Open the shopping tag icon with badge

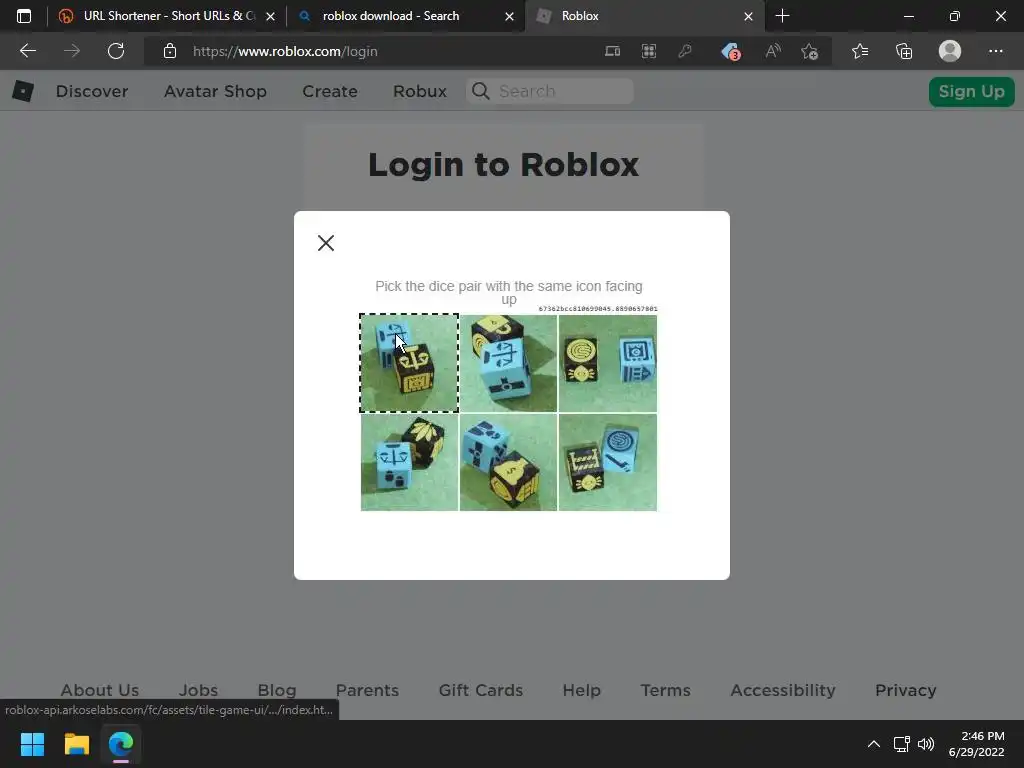pyautogui.click(x=730, y=51)
